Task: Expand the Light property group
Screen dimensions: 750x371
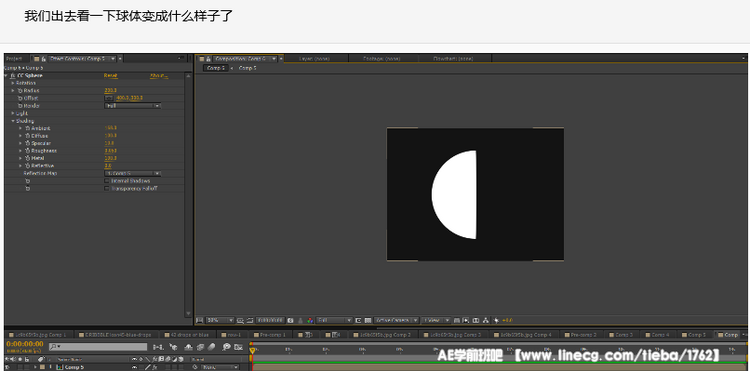Action: 12,113
